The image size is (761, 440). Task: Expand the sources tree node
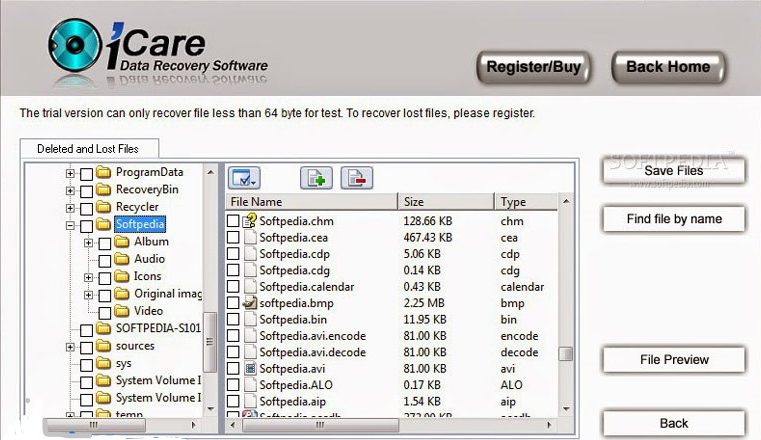tap(70, 347)
